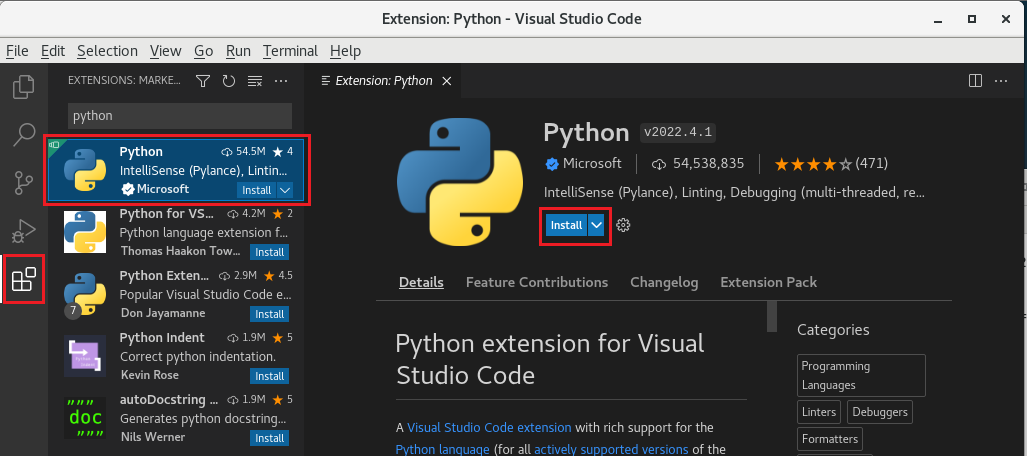Open Source Control view
Viewport: 1027px width, 456px height.
click(23, 182)
